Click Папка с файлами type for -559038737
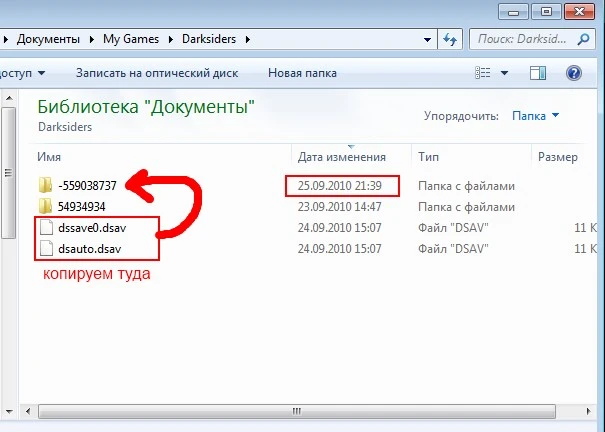The width and height of the screenshot is (605, 432). 466,186
